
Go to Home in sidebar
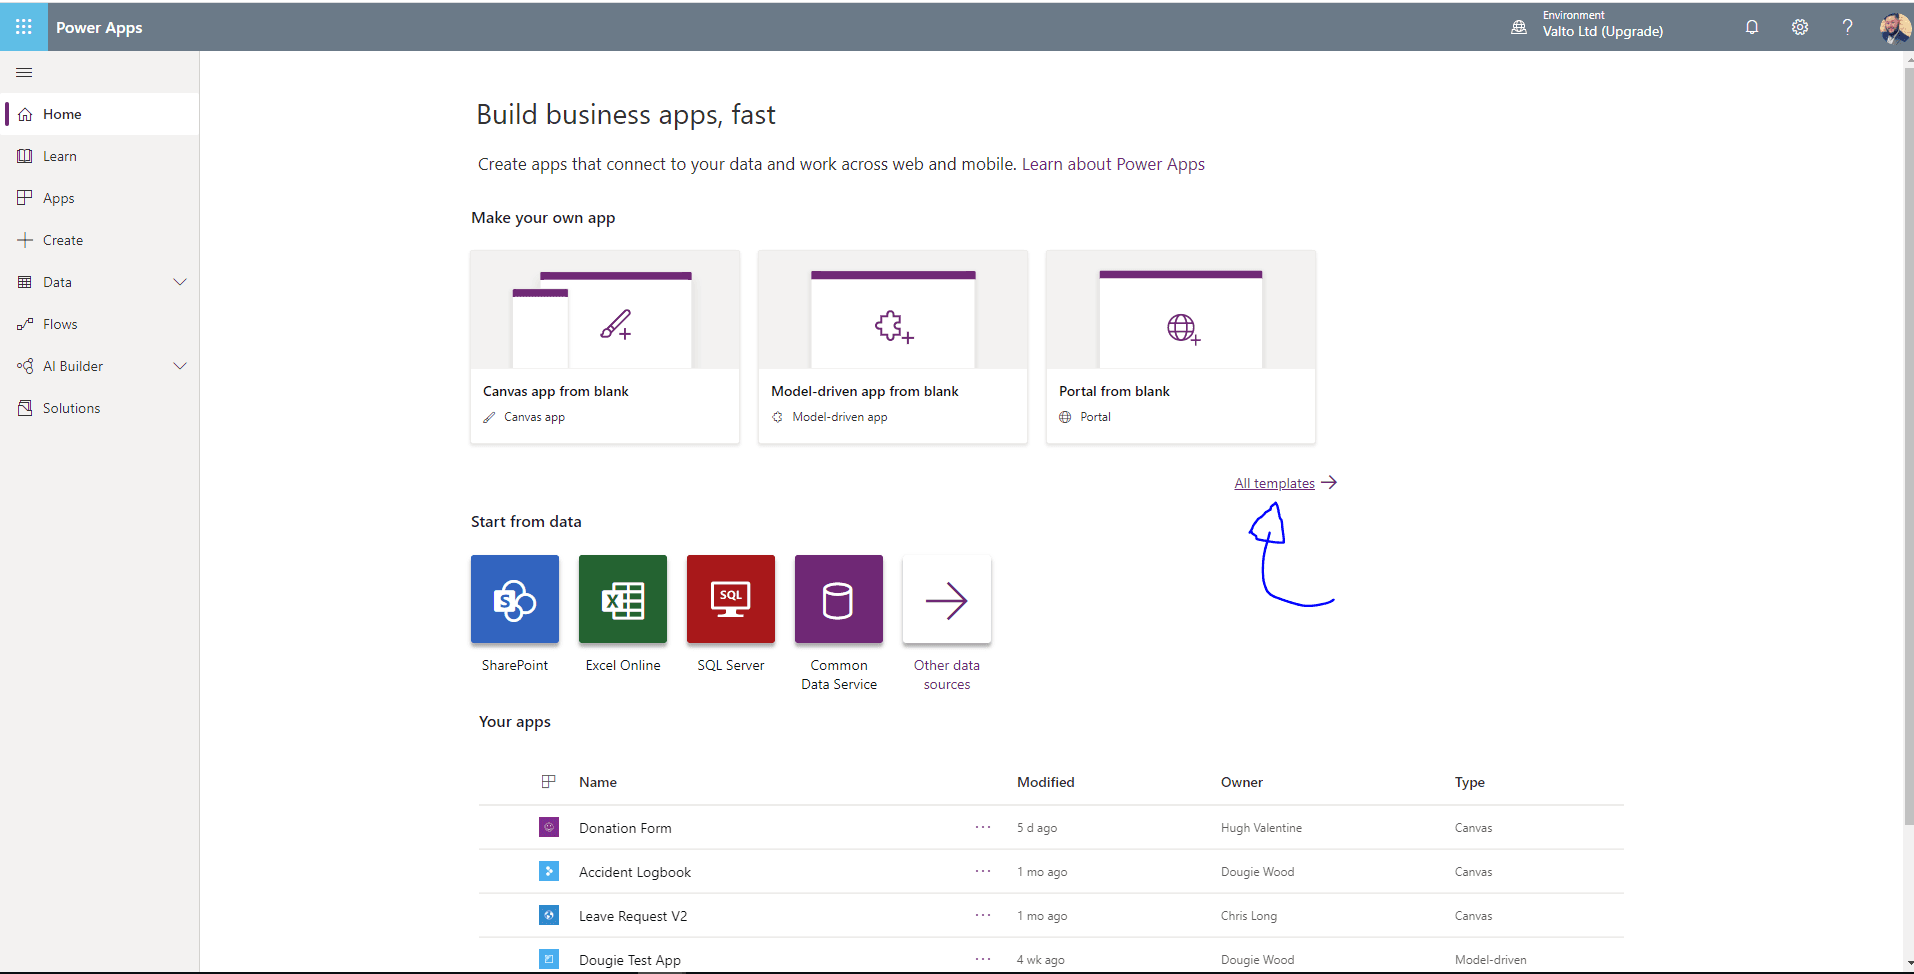tap(100, 114)
